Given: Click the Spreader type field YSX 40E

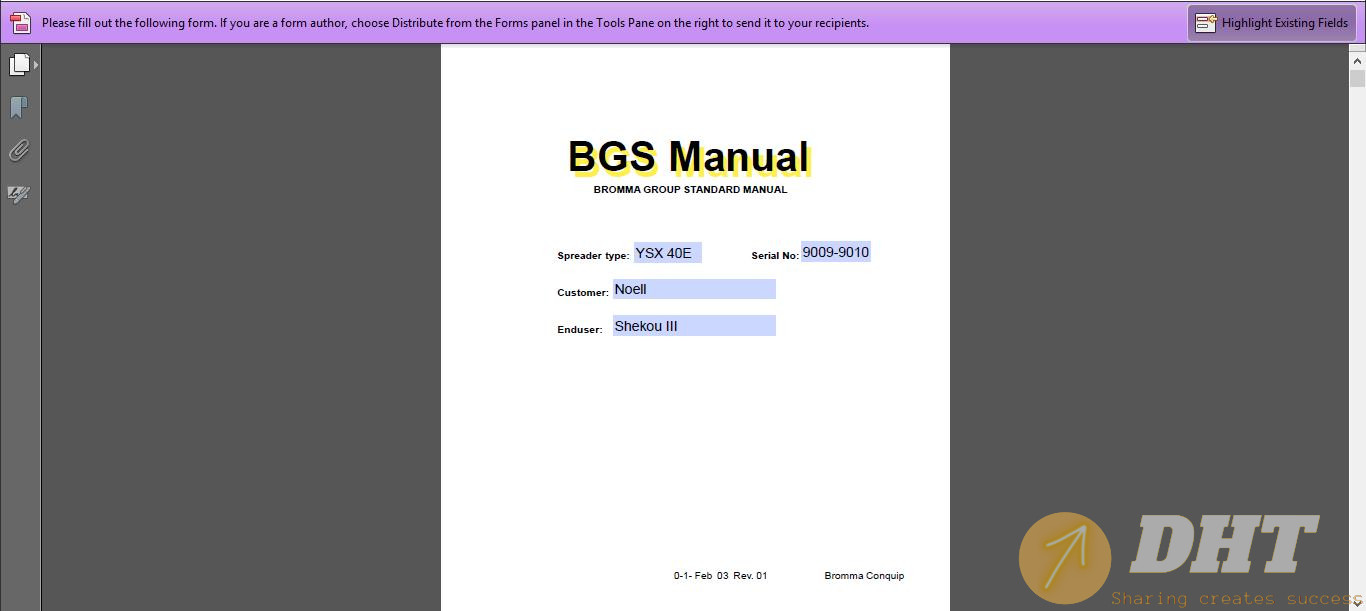Looking at the screenshot, I should tap(667, 253).
